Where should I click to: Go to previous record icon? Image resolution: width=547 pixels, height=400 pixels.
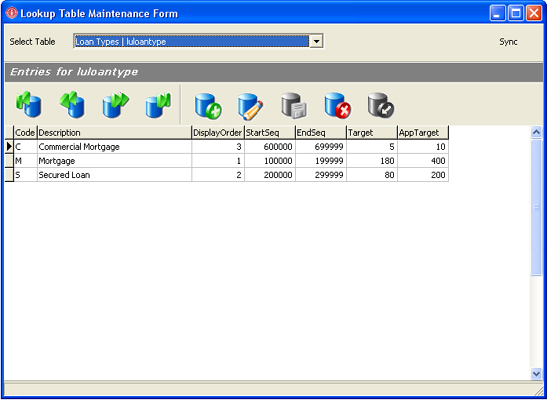click(72, 104)
